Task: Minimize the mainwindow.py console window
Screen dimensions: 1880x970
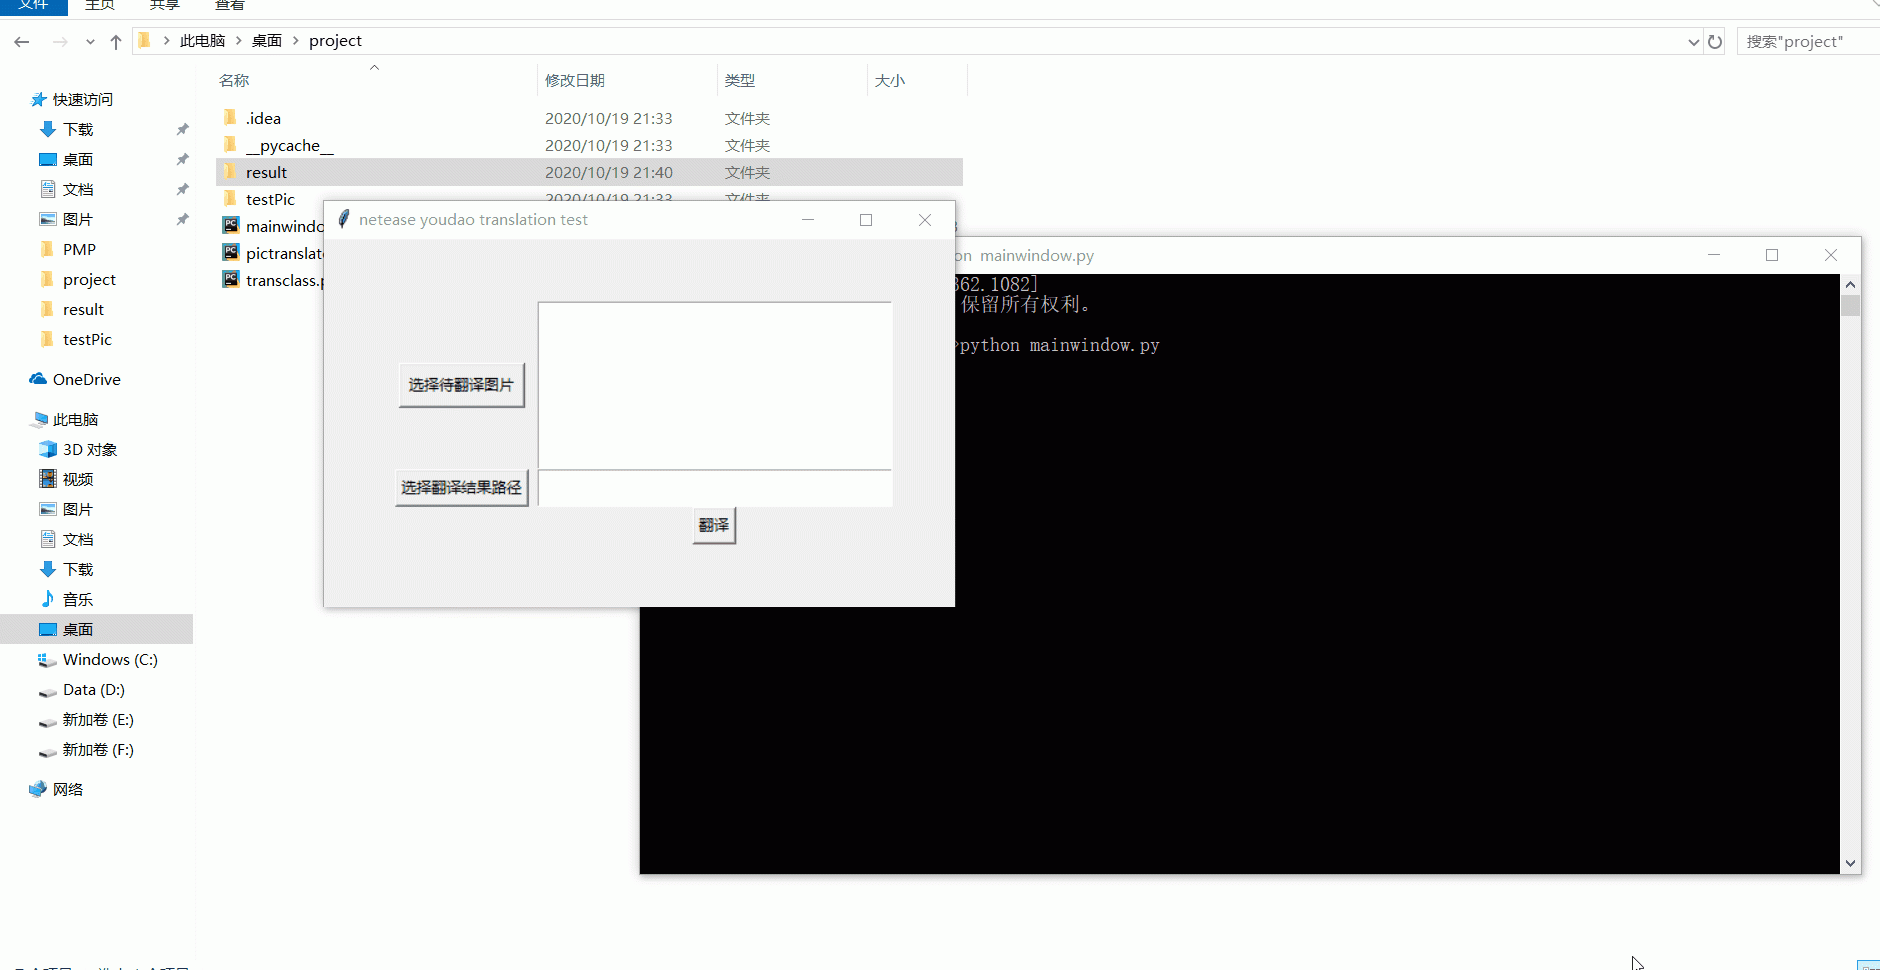Action: (1714, 255)
